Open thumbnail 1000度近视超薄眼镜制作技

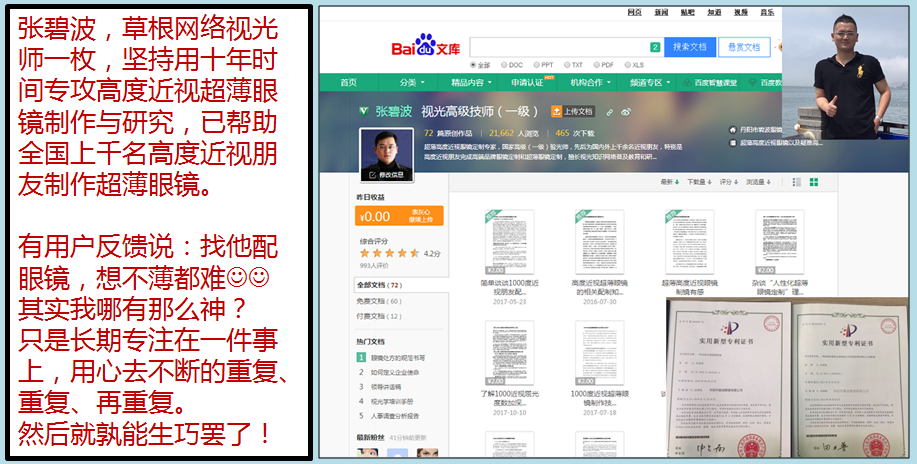(x=599, y=353)
